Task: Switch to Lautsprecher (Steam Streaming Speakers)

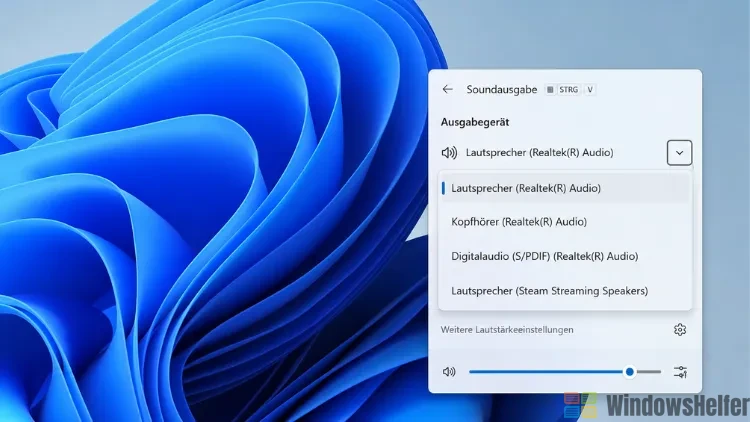Action: click(x=565, y=291)
